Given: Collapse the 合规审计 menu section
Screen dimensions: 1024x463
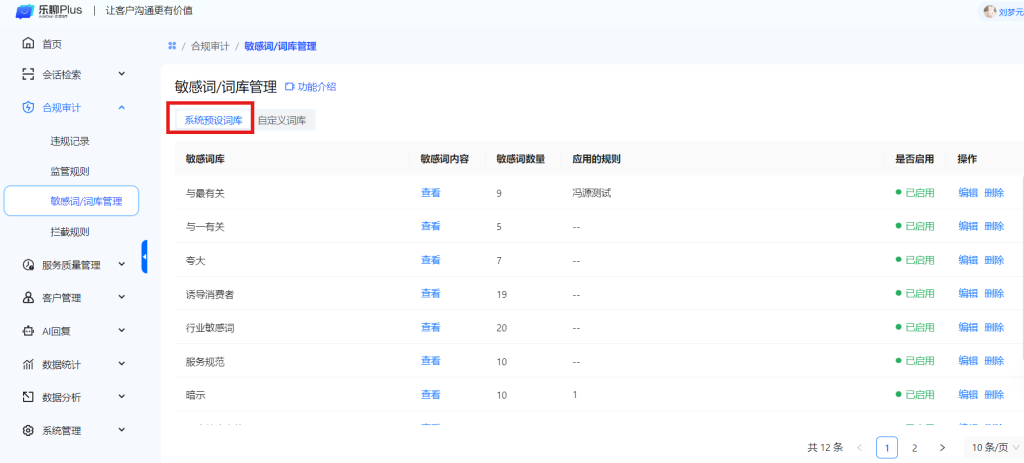Looking at the screenshot, I should click(x=121, y=107).
